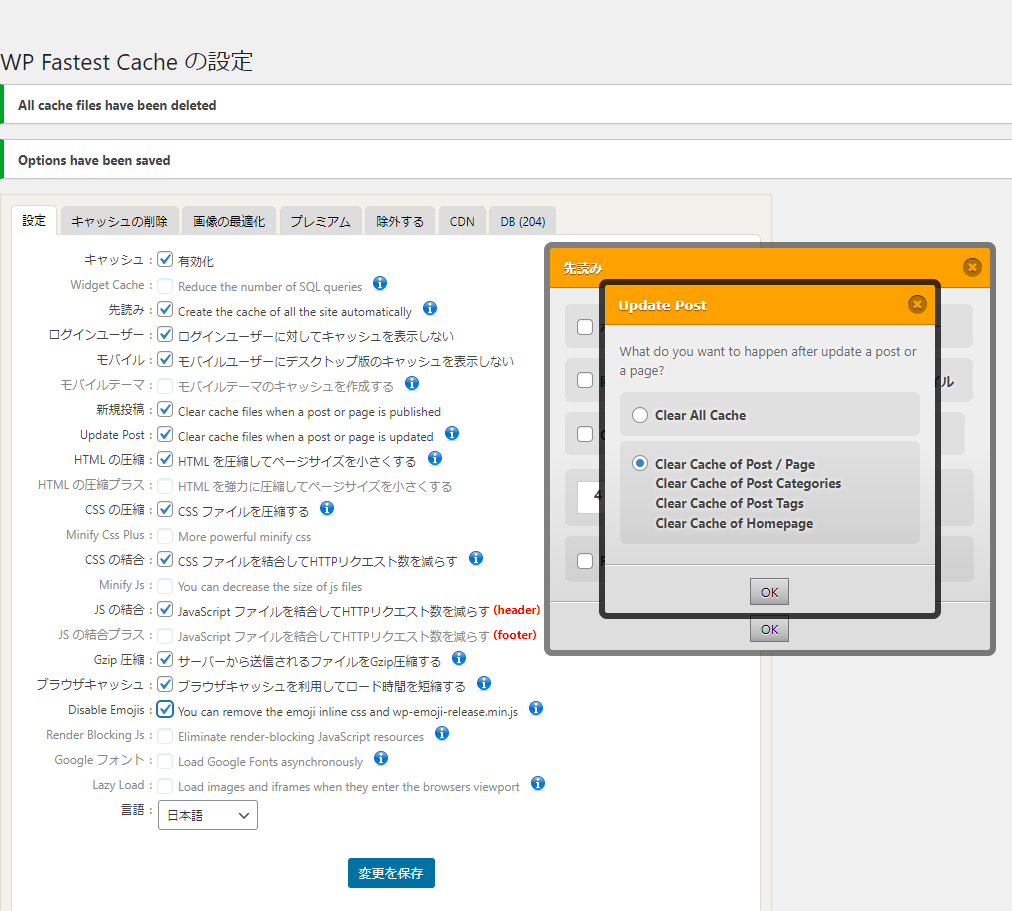This screenshot has width=1012, height=911.
Task: Toggle モバイルテーマ cache checkbox
Action: 165,386
